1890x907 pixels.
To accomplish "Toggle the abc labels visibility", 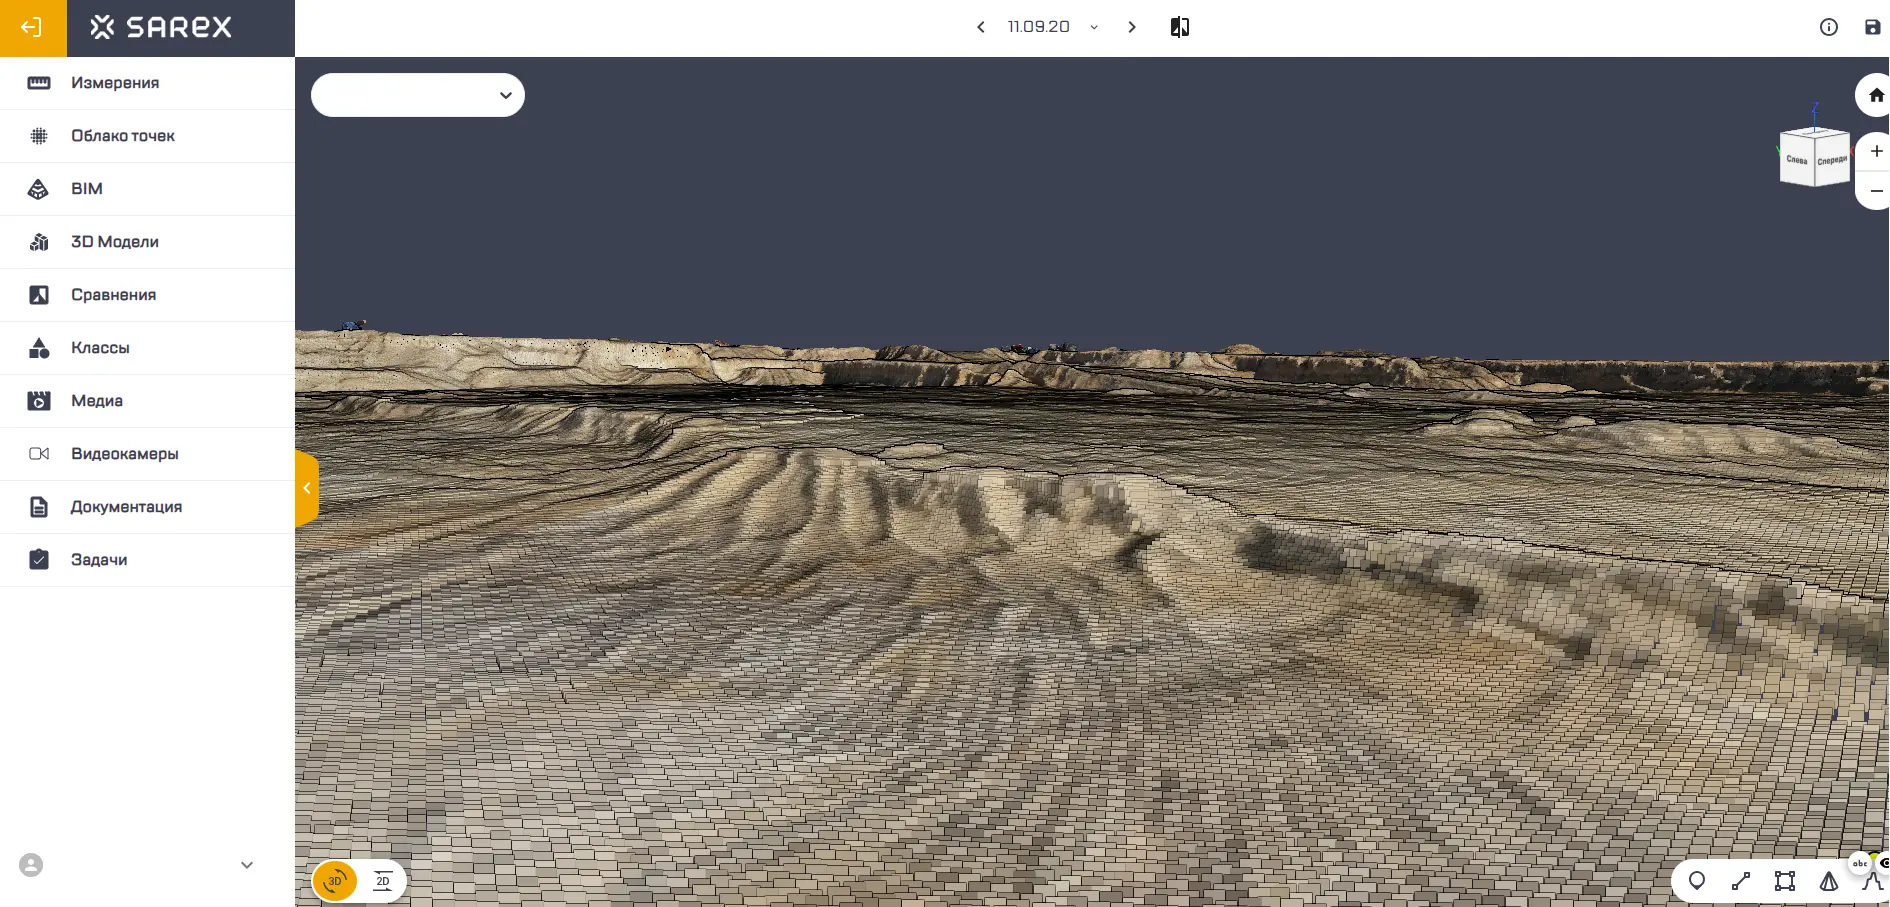I will (1860, 863).
